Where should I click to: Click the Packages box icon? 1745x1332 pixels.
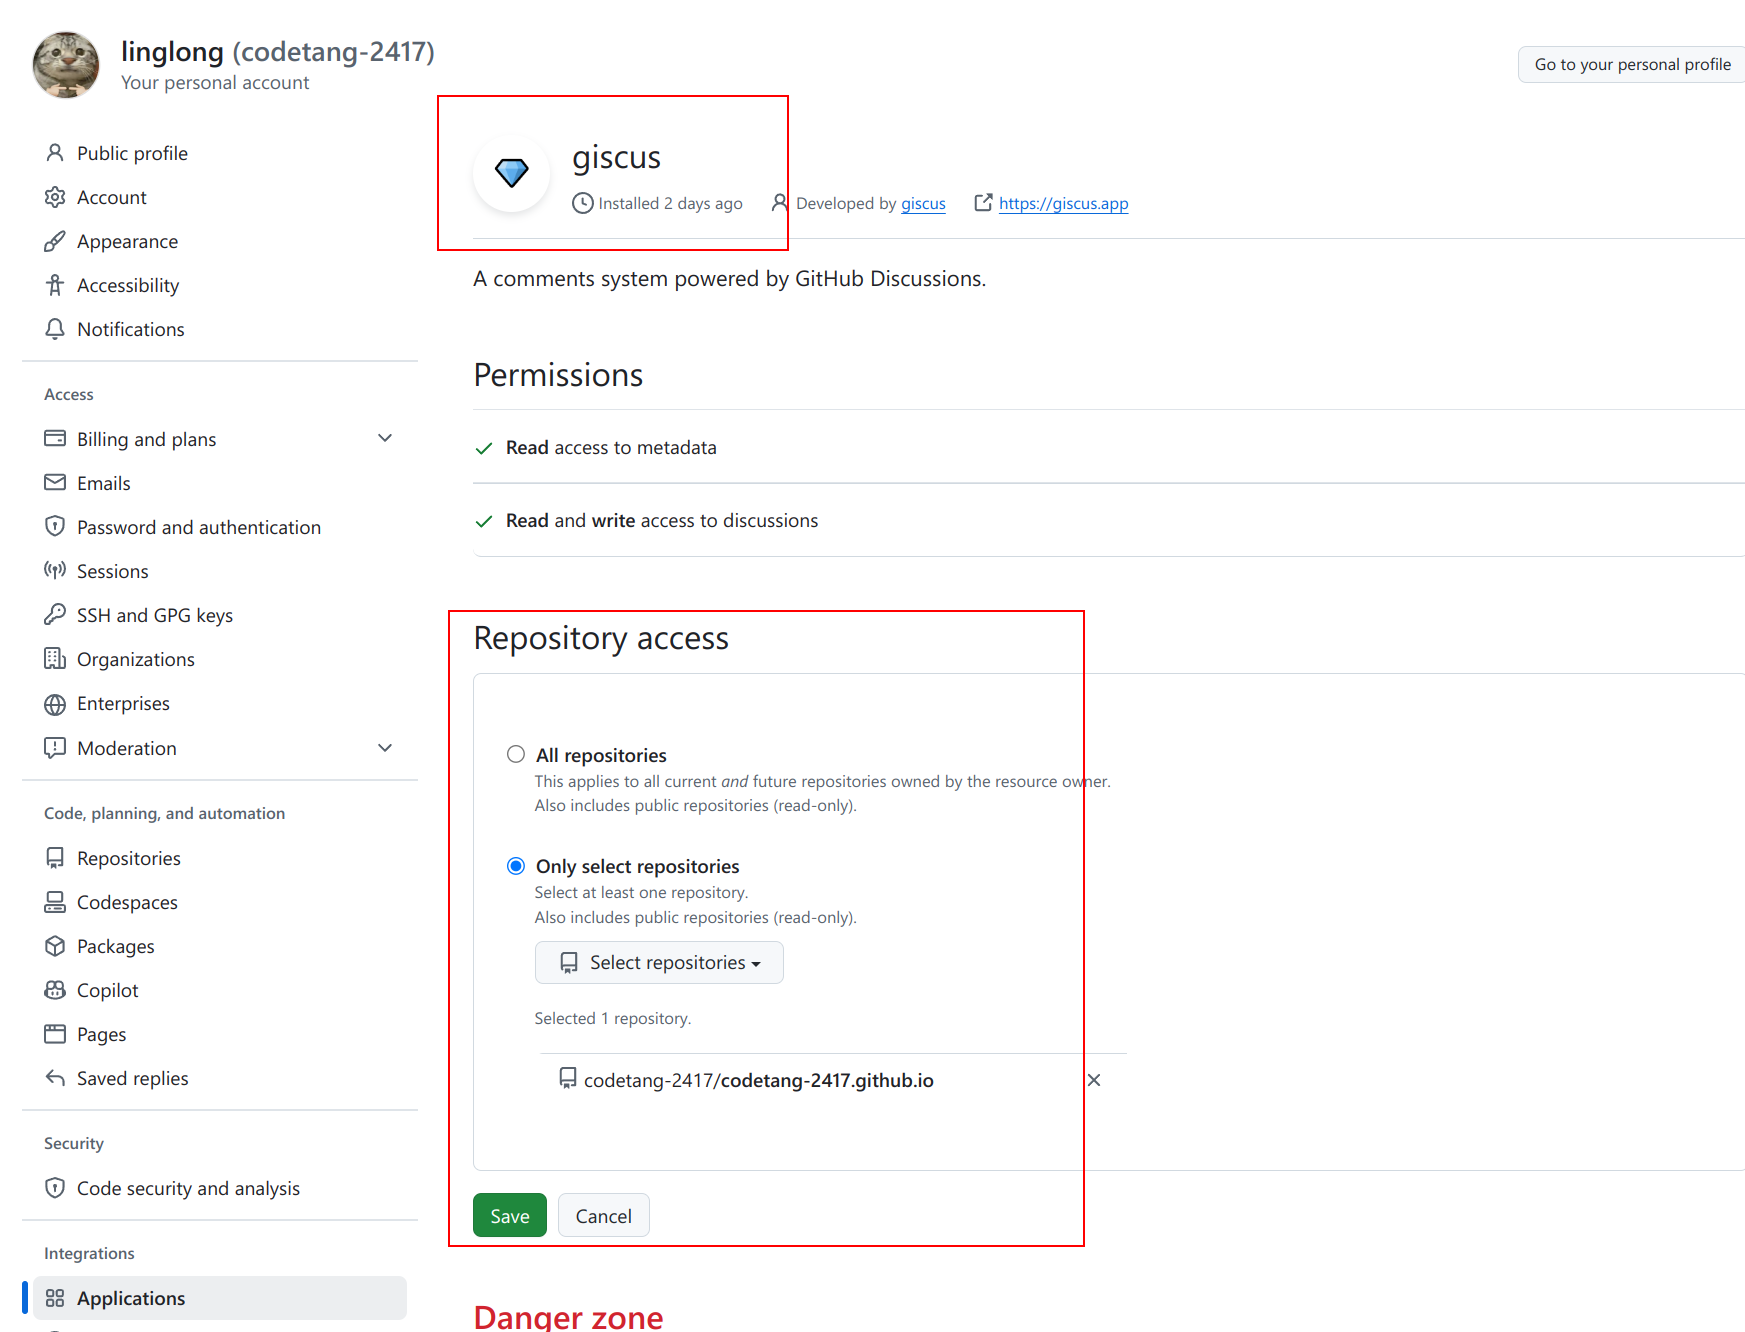55,946
